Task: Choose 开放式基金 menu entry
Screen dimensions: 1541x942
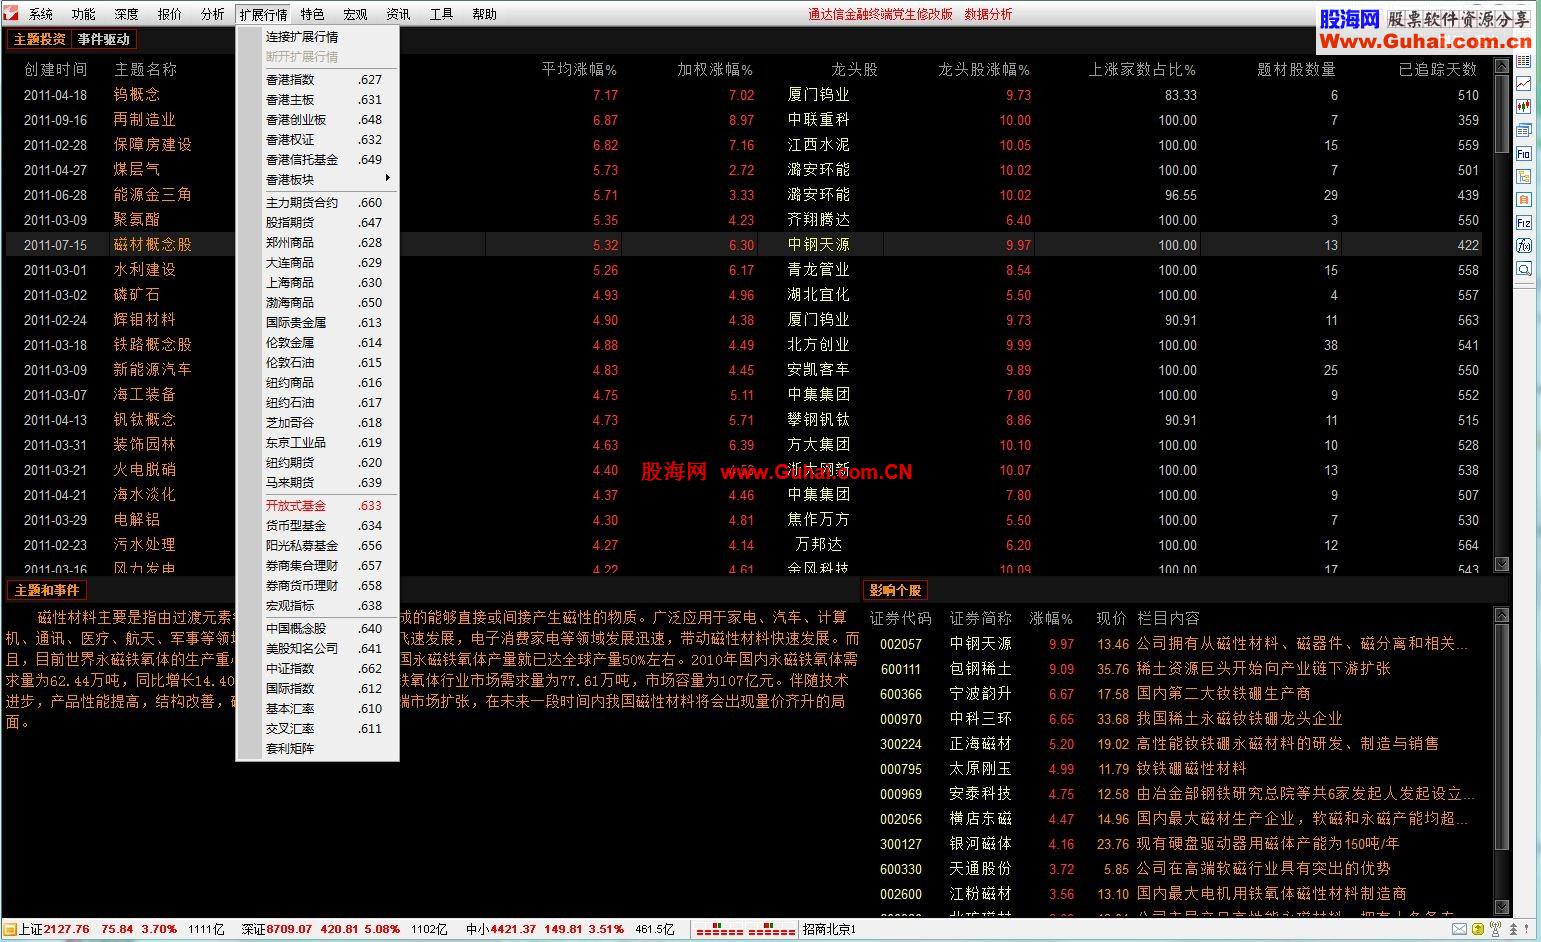Action: coord(317,506)
